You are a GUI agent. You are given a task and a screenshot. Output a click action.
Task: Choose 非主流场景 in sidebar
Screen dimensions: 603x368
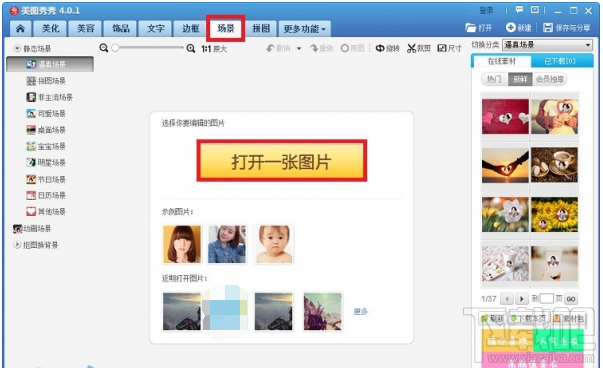point(50,97)
